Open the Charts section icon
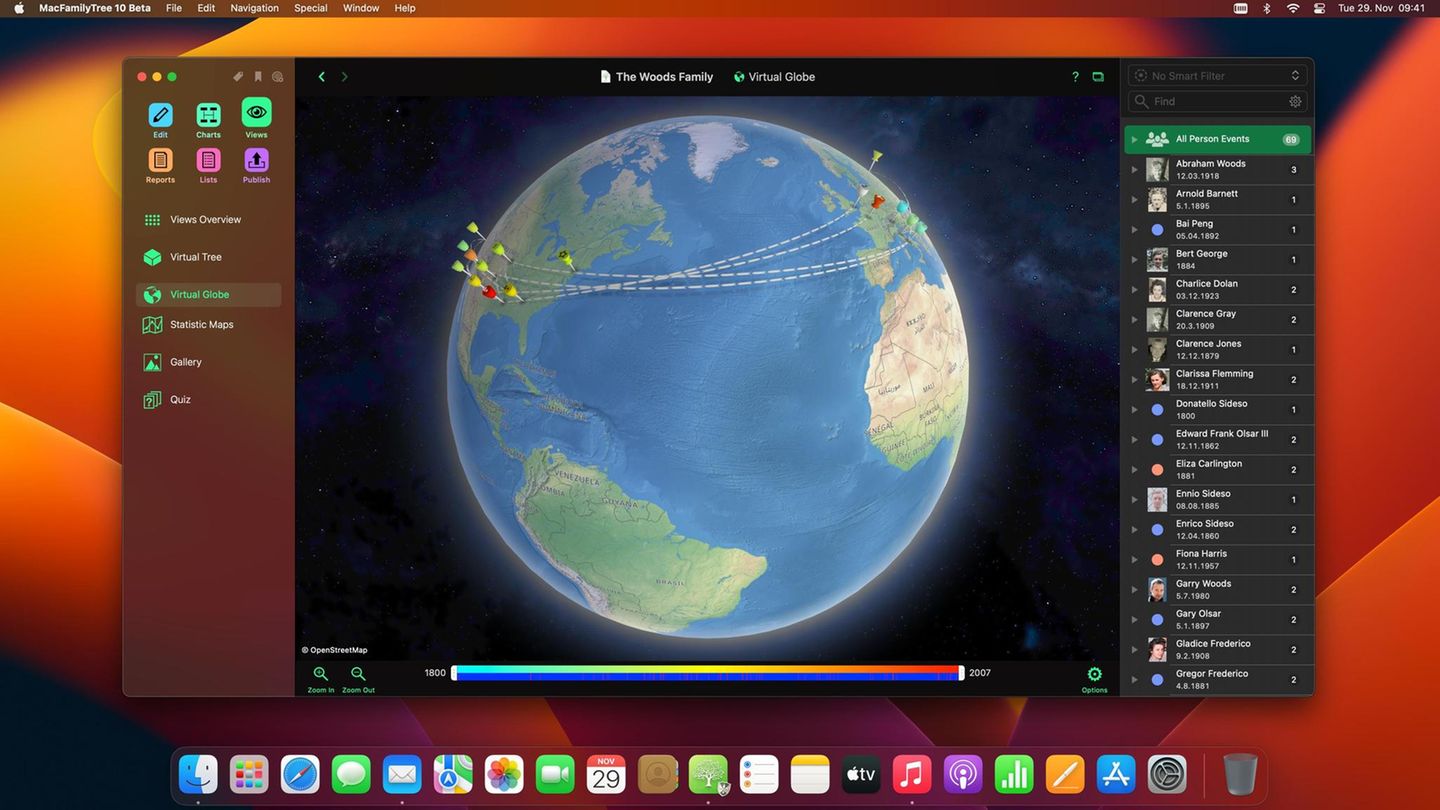 pos(208,114)
